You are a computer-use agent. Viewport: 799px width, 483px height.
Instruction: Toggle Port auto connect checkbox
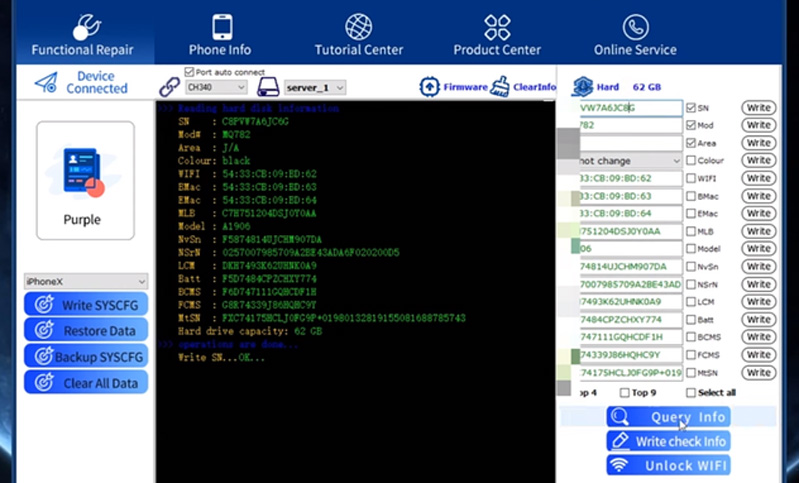click(x=189, y=72)
